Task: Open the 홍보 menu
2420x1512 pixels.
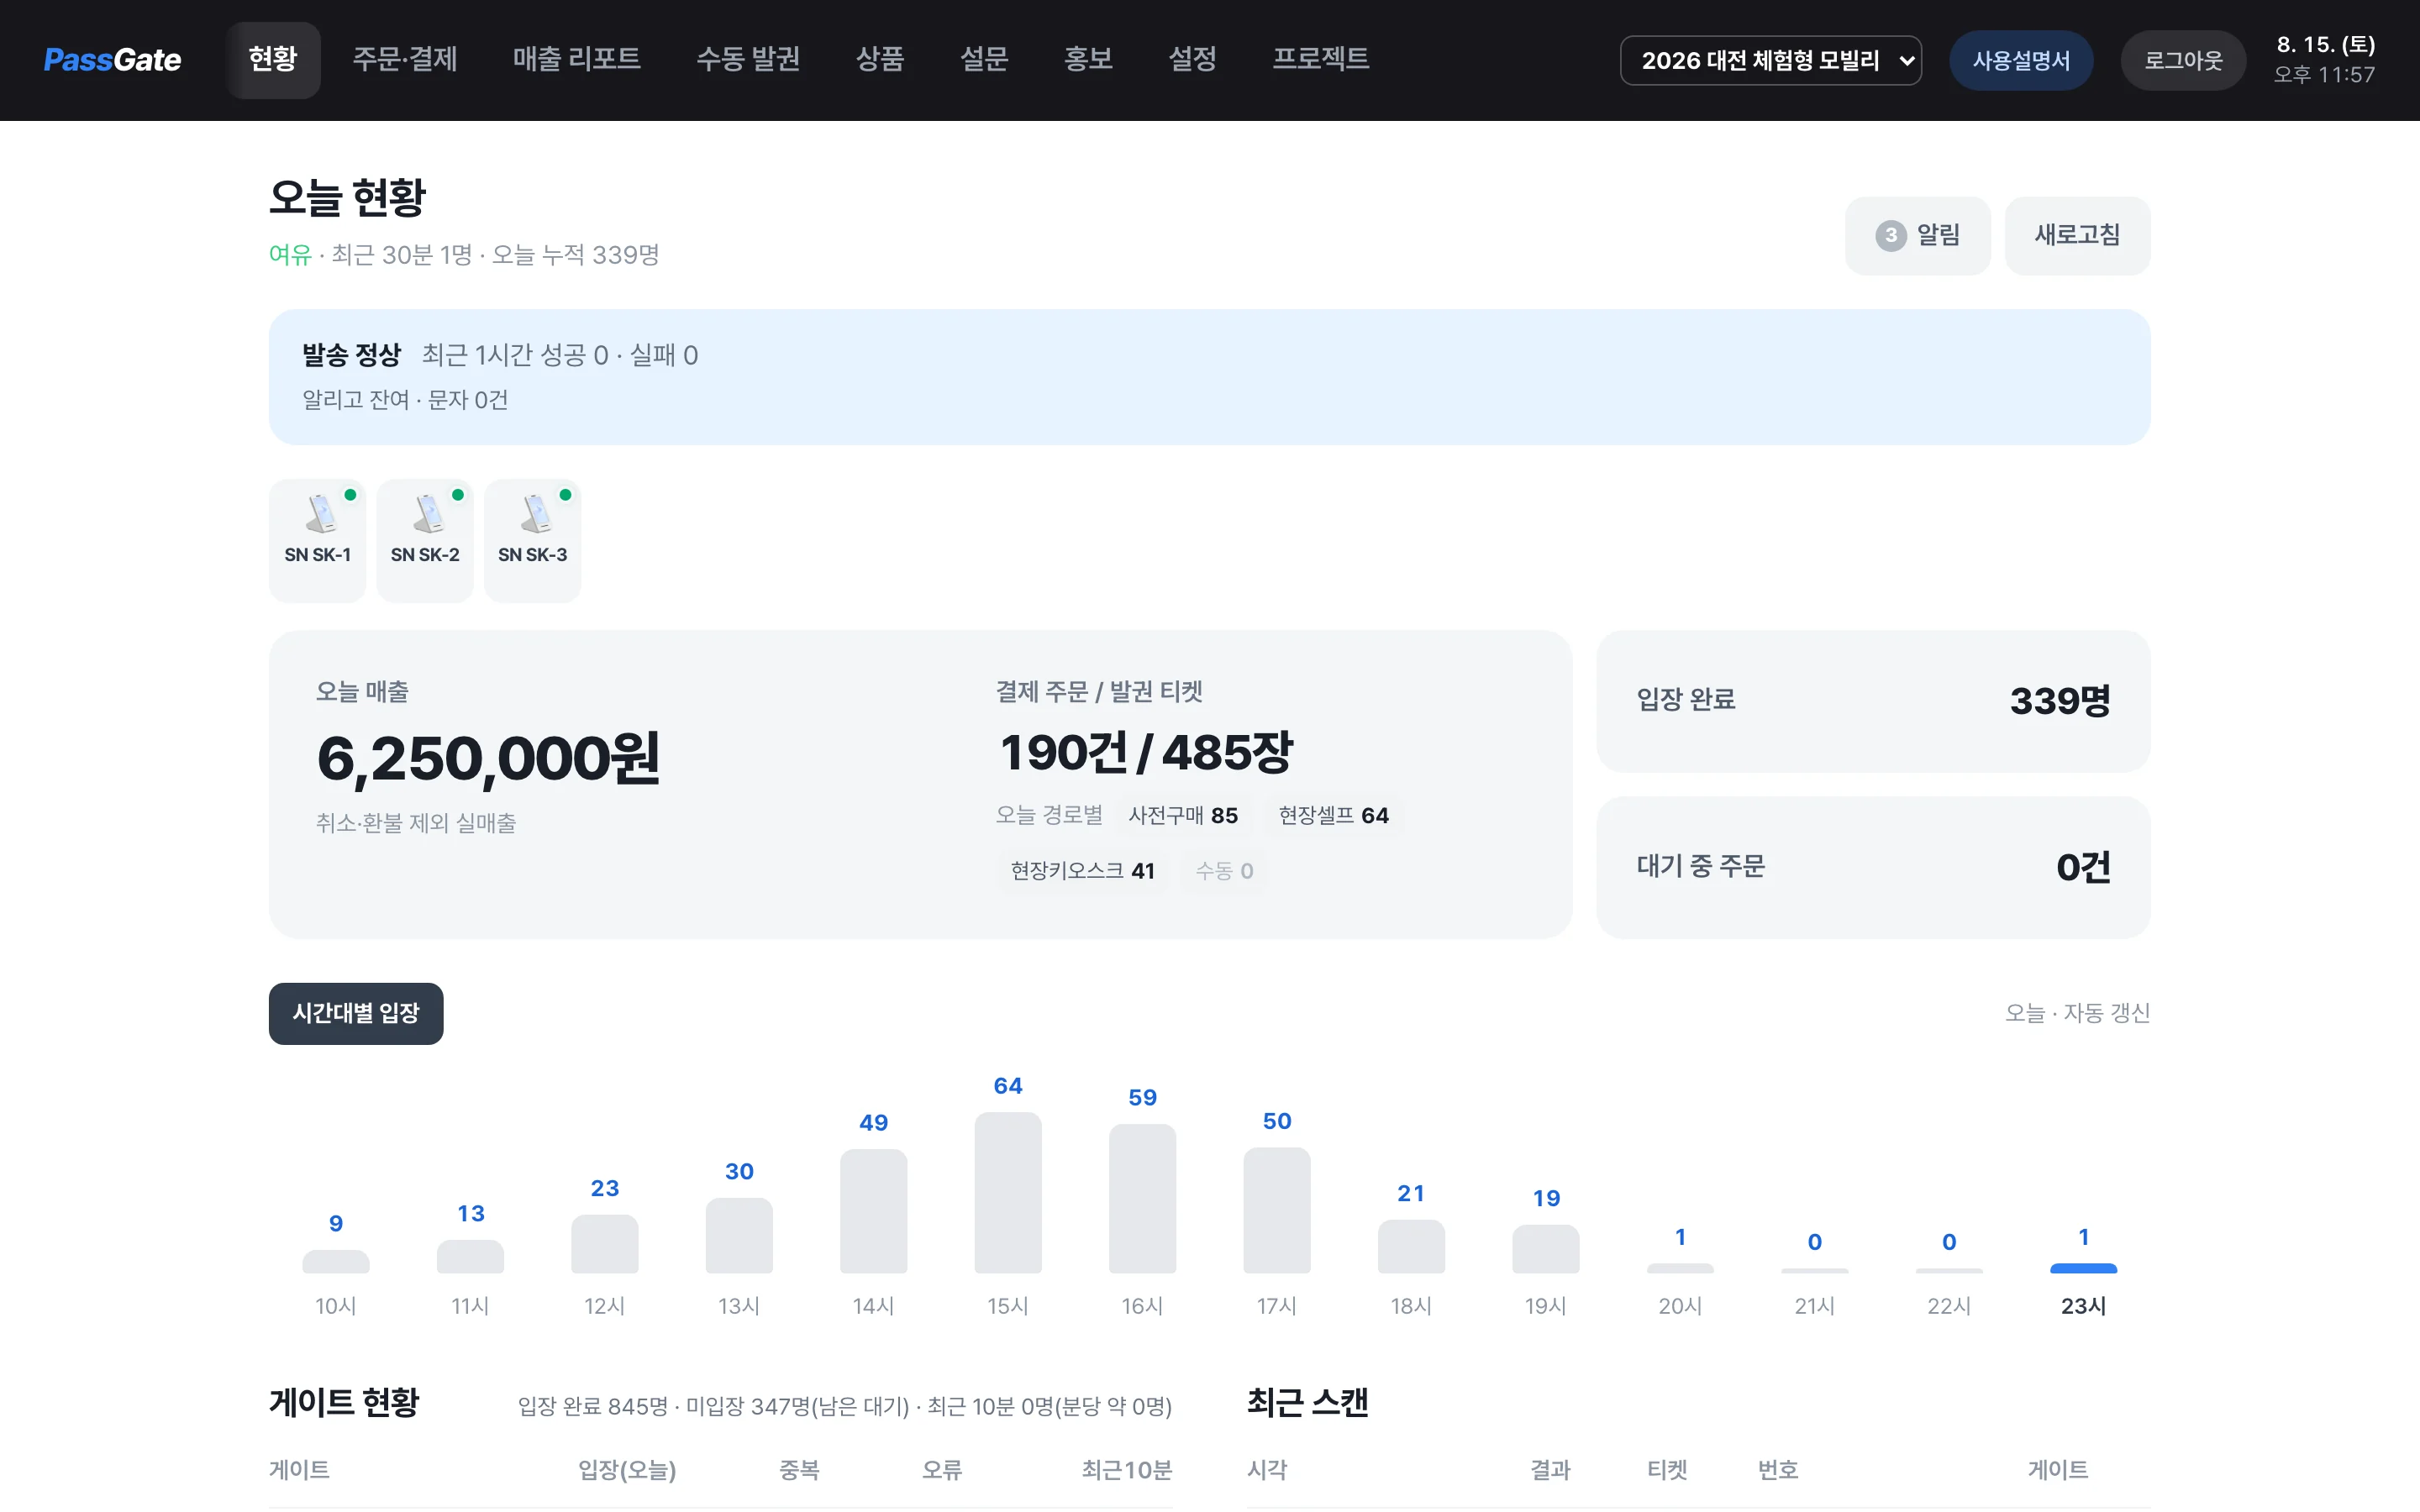Action: [x=1088, y=60]
